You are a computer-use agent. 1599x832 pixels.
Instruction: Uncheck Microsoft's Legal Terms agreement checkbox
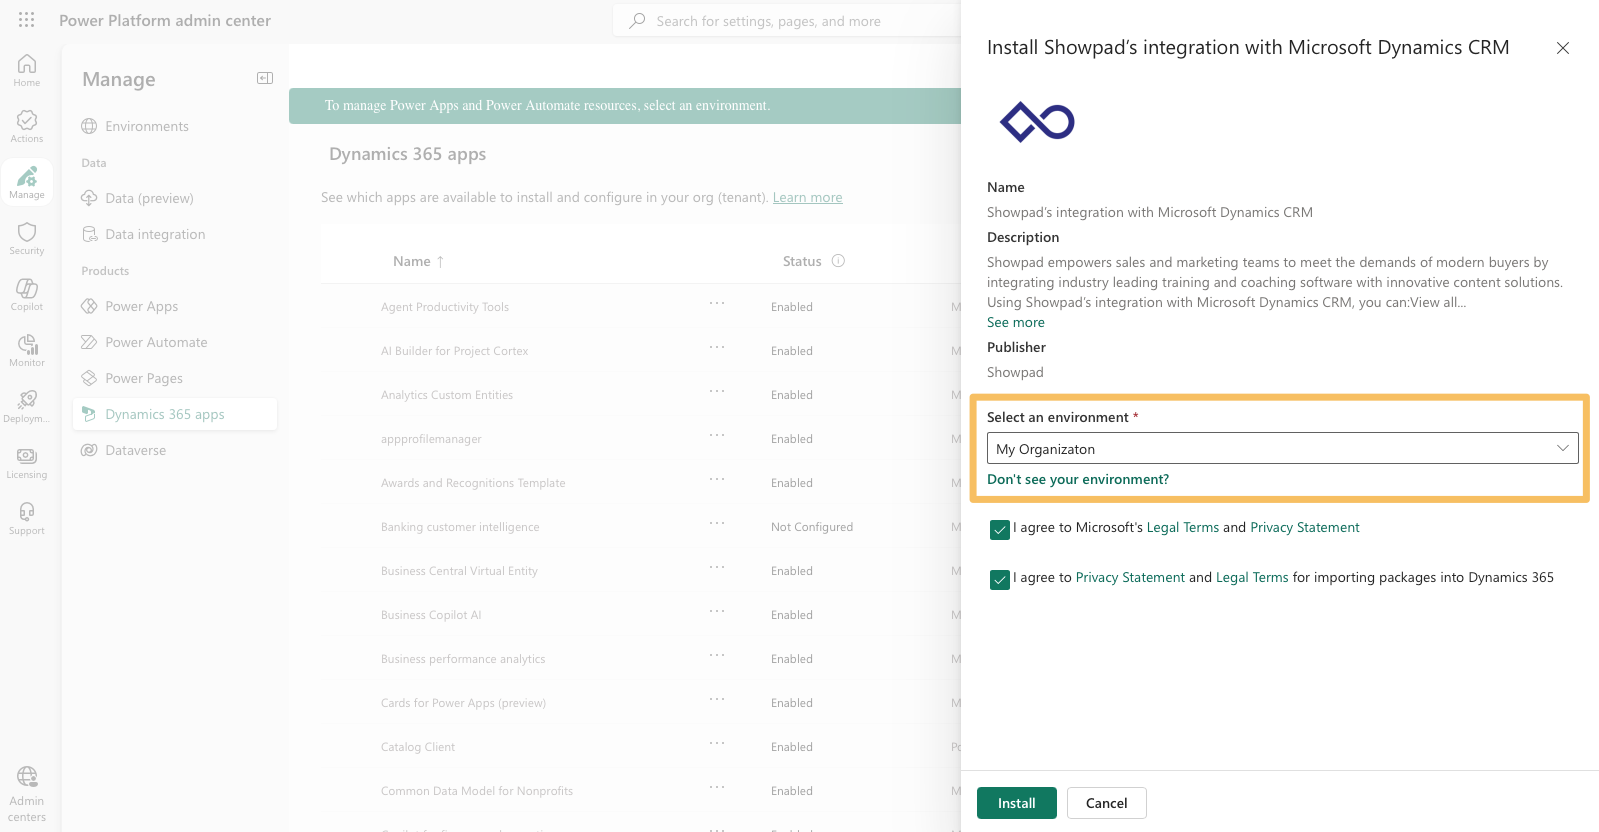1000,530
